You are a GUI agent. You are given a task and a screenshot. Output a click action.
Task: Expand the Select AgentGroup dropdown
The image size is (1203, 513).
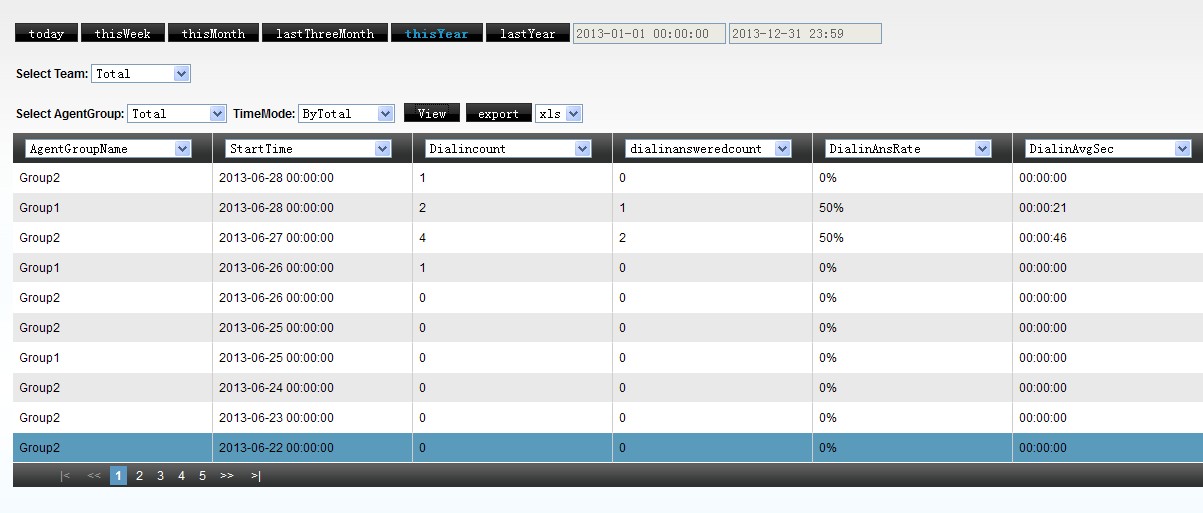click(x=177, y=114)
